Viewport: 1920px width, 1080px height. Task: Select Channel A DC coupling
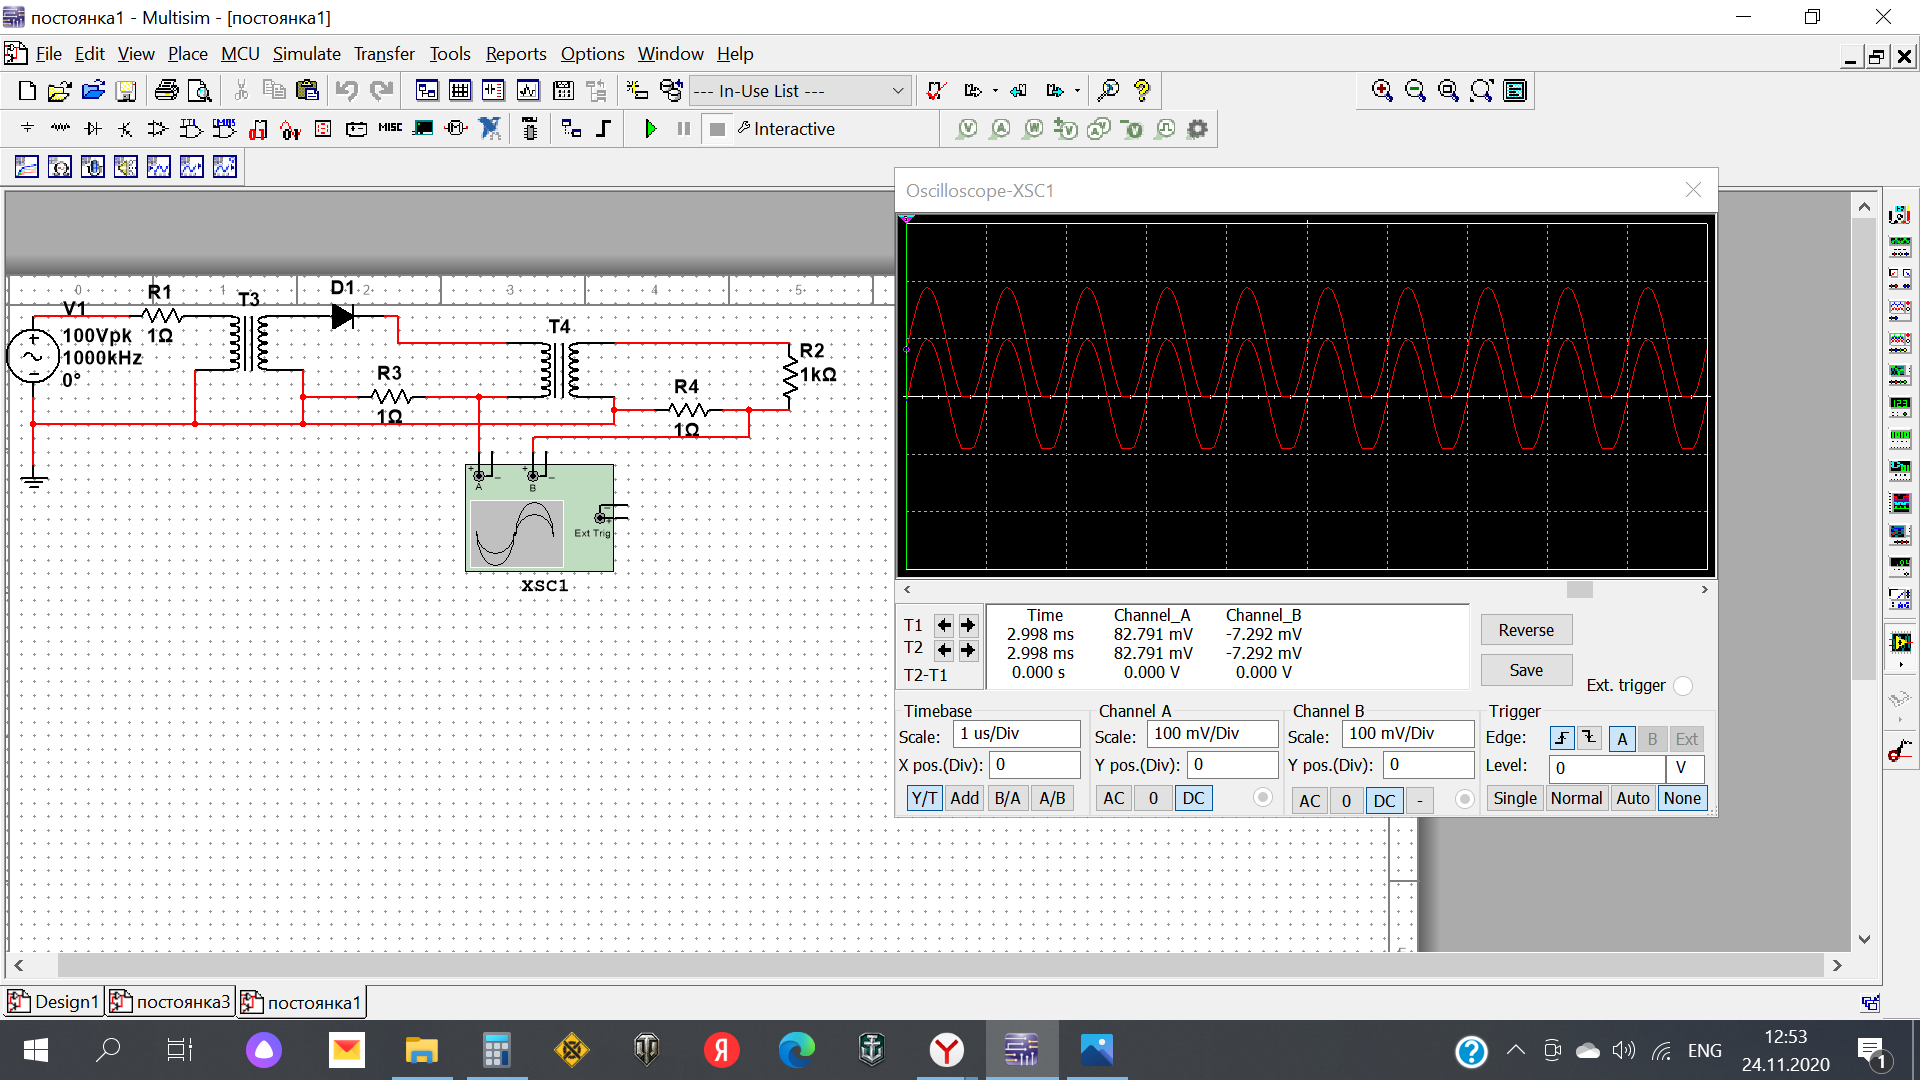1193,798
